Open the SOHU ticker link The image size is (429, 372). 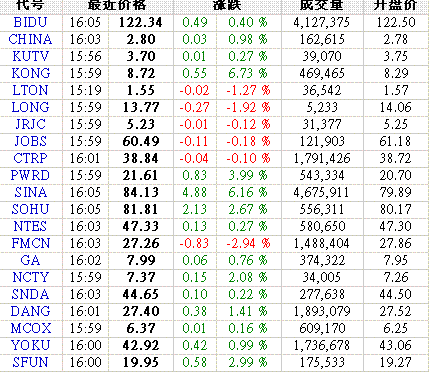click(x=30, y=209)
